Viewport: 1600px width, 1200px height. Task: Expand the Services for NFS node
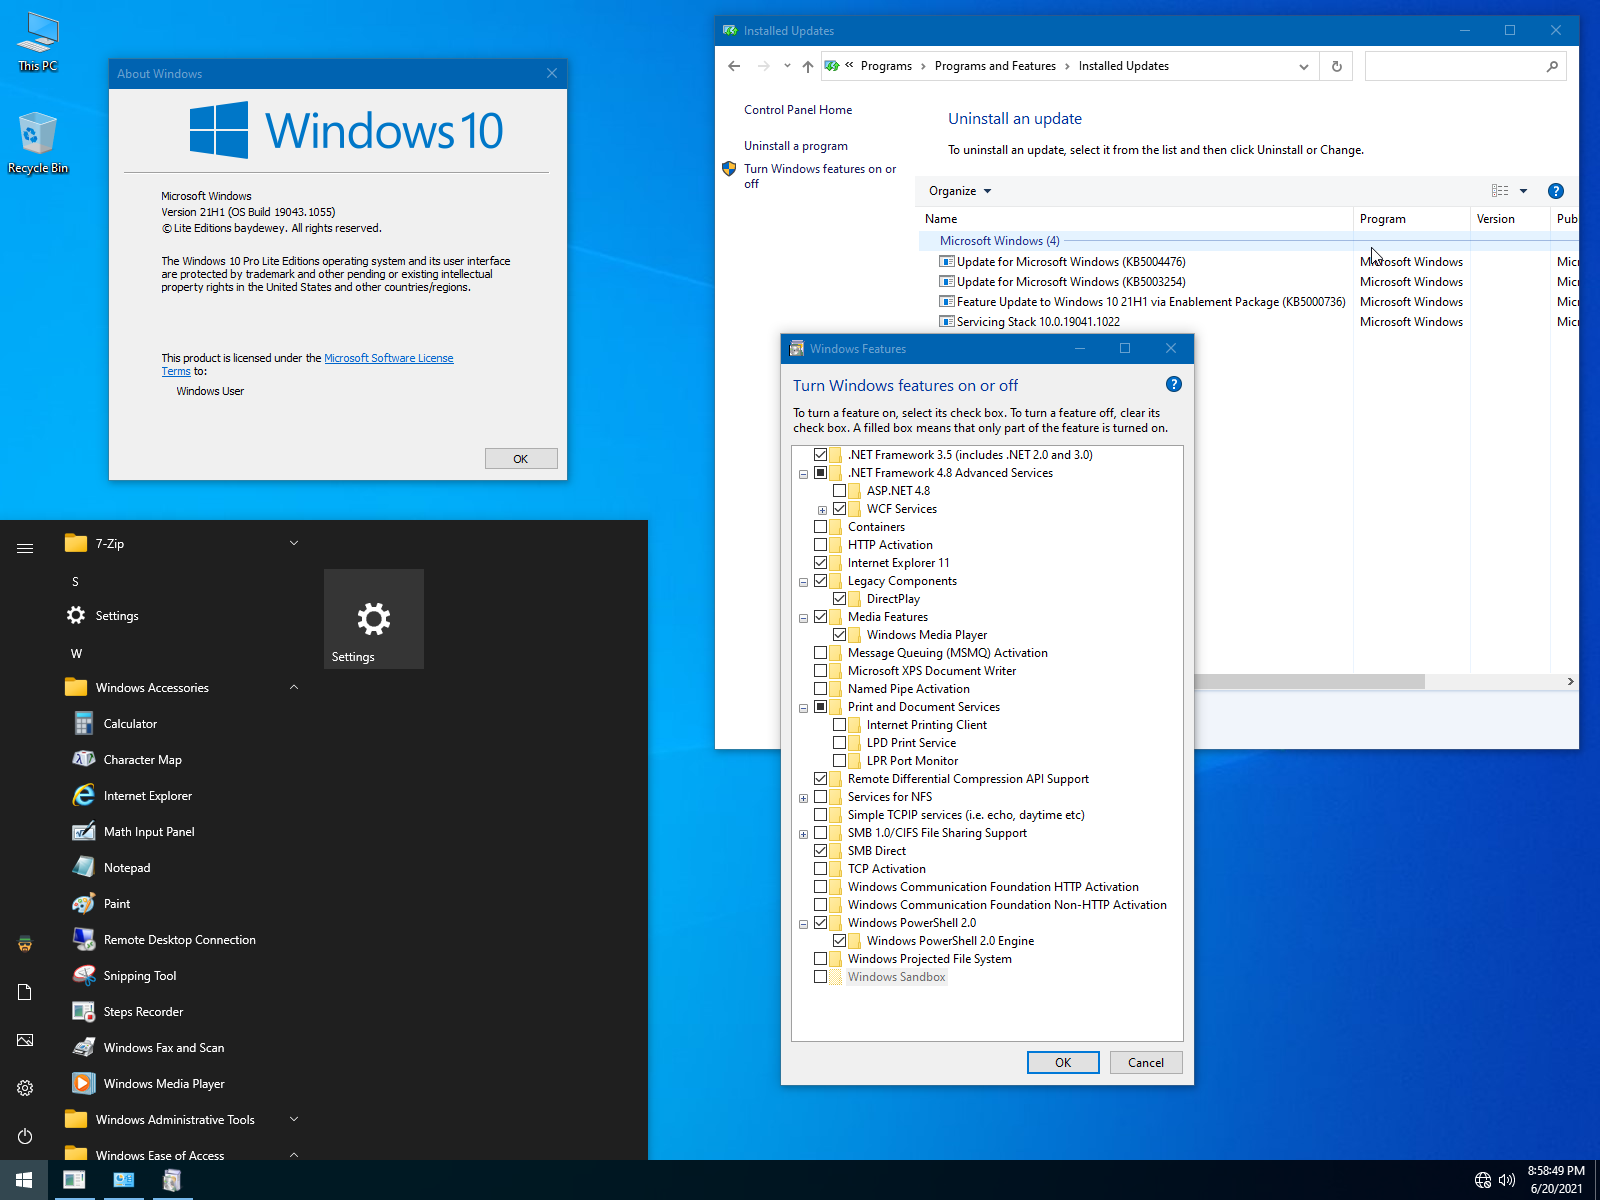click(x=803, y=797)
